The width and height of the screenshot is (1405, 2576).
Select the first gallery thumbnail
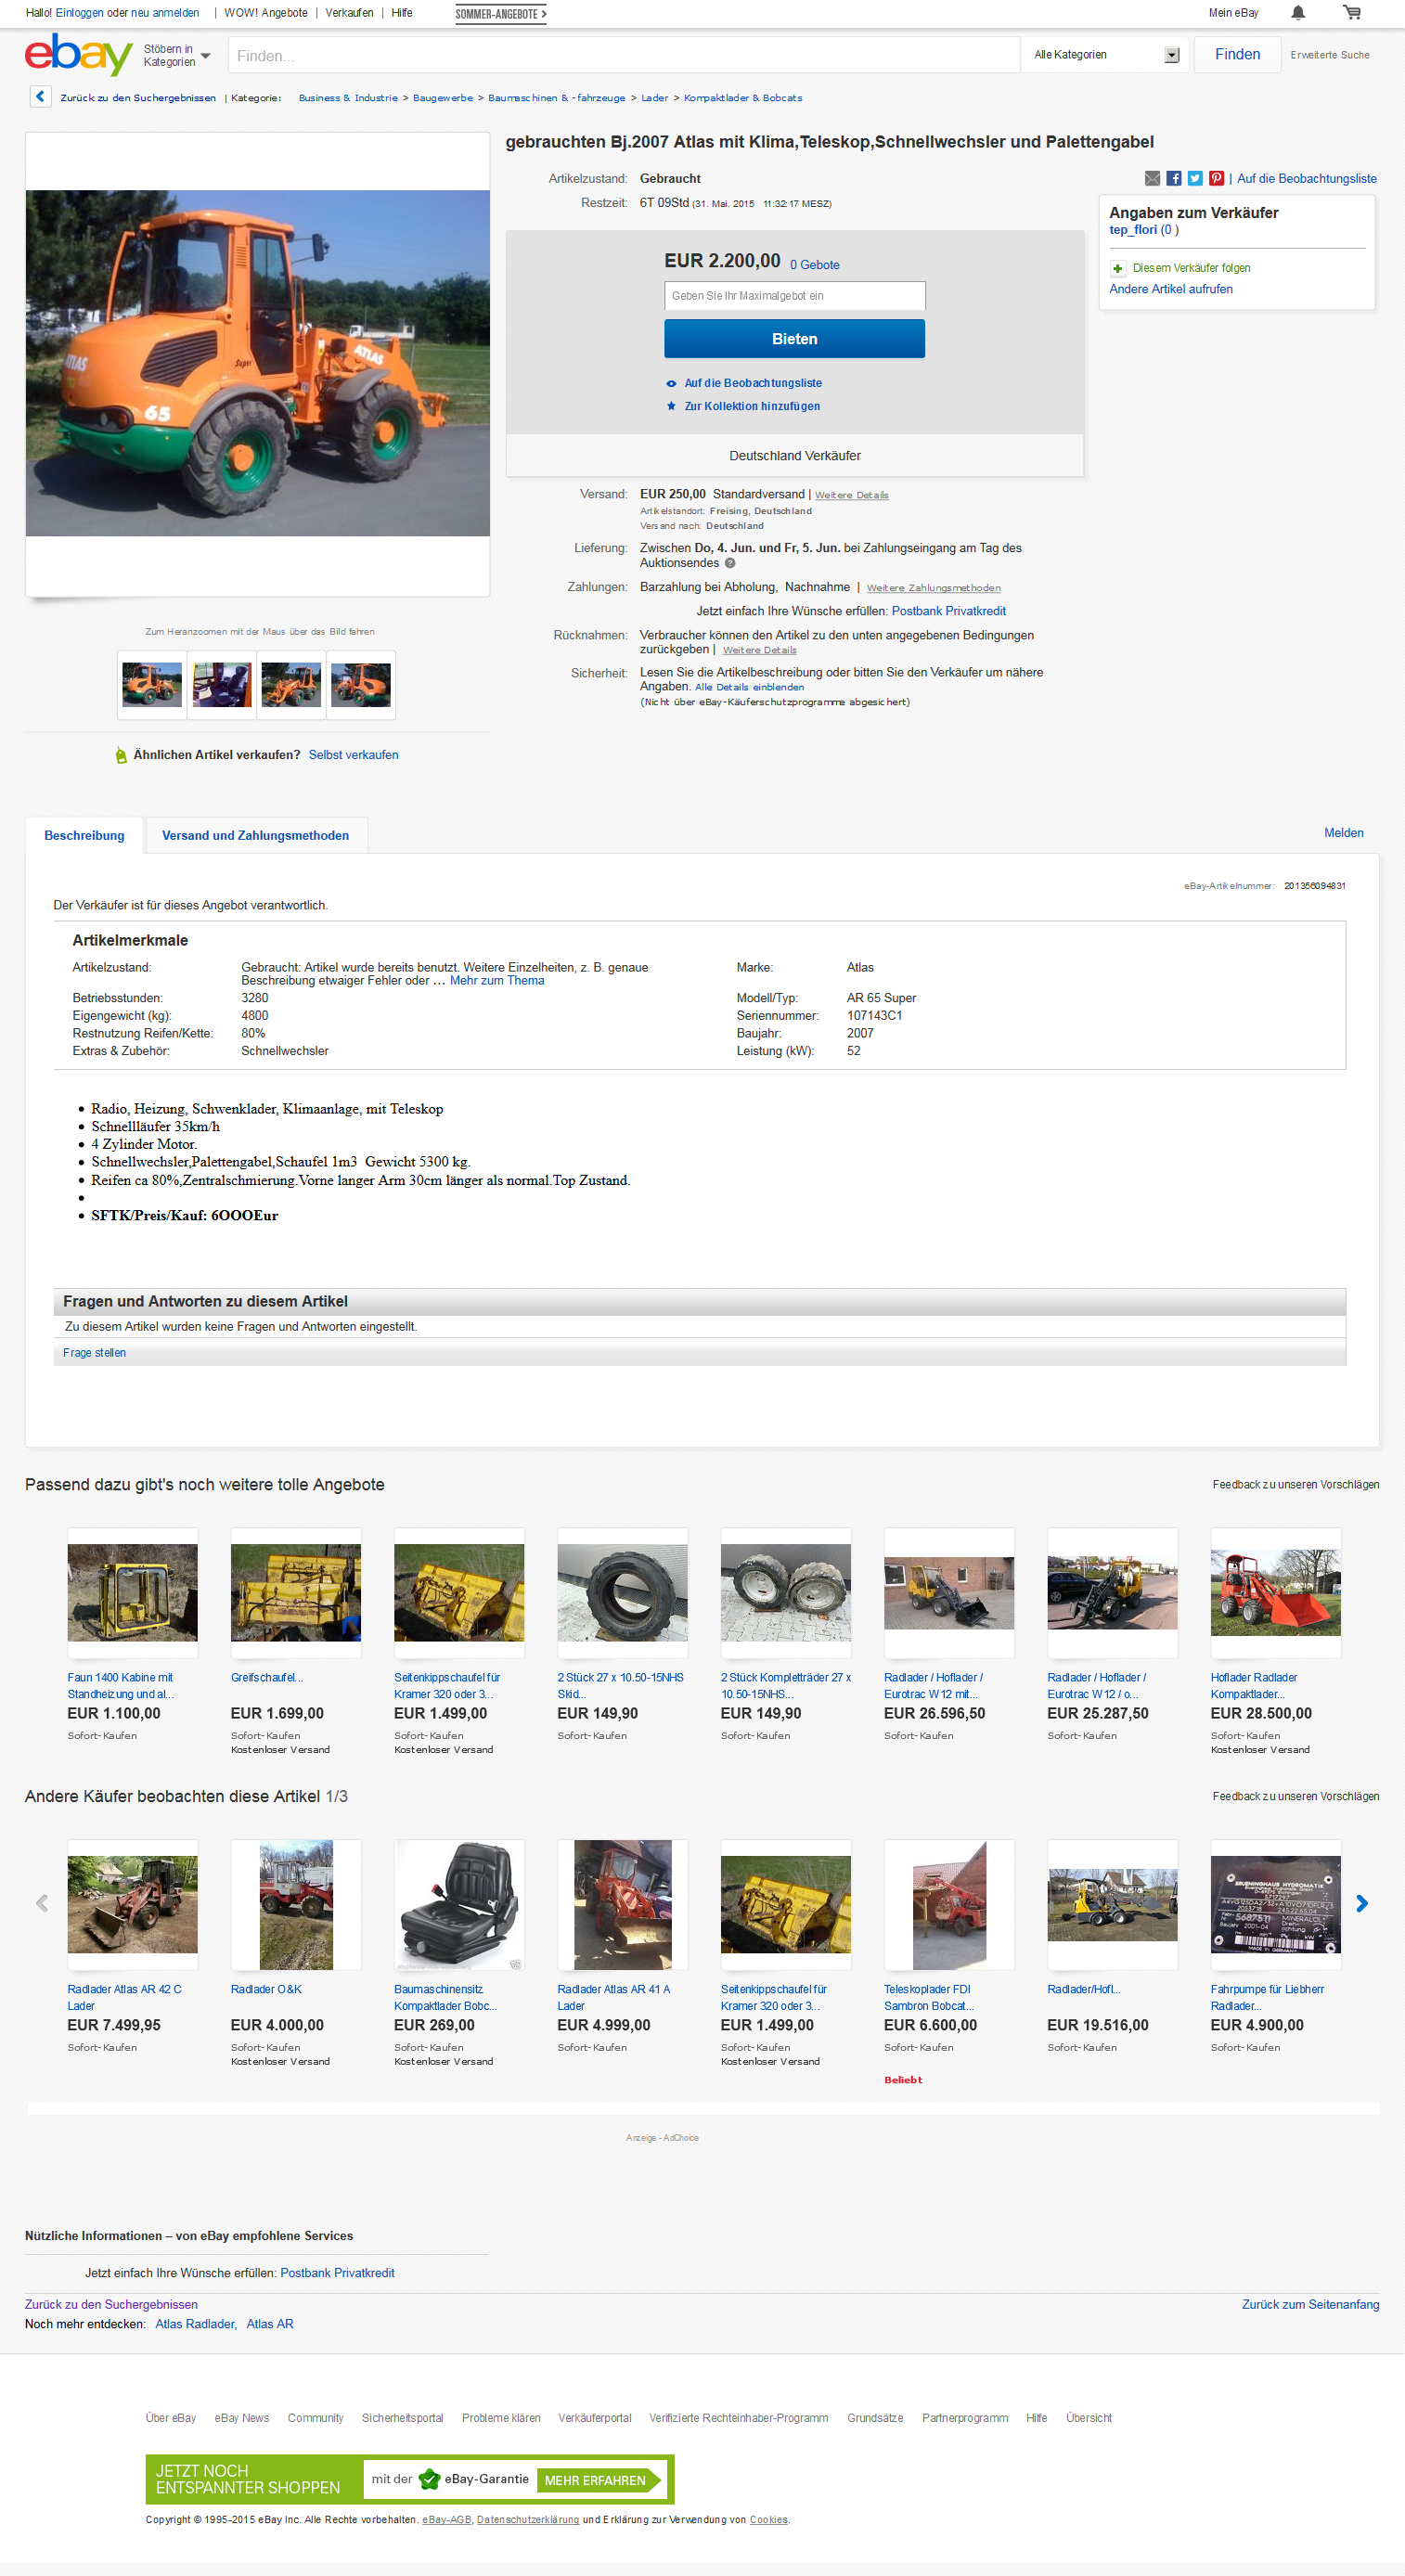pyautogui.click(x=152, y=685)
